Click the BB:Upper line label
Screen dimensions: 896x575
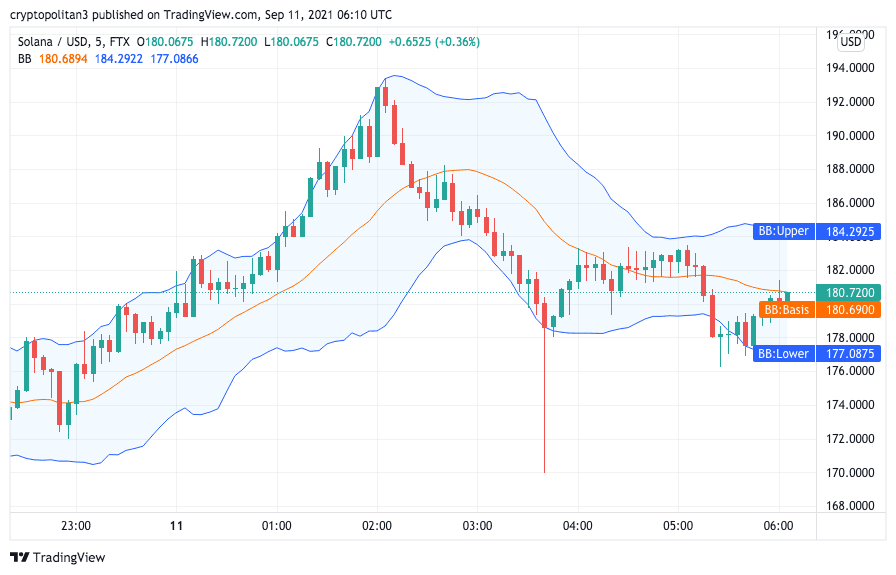pos(782,232)
